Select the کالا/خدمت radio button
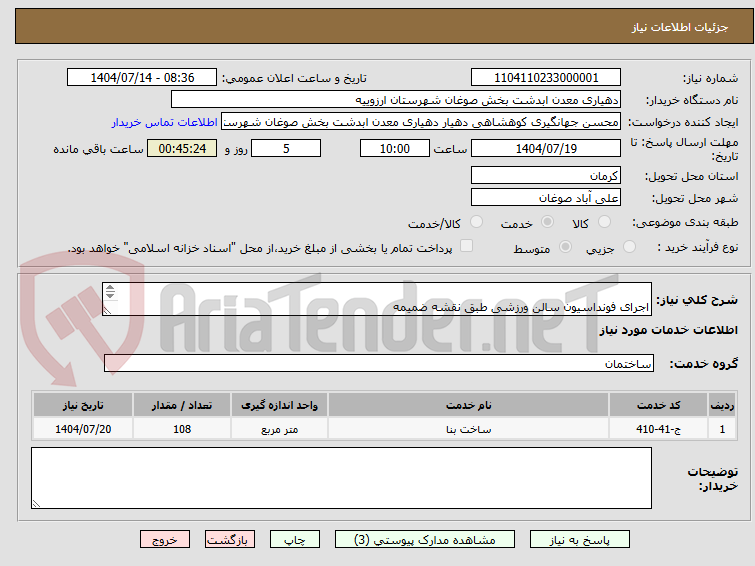This screenshot has width=755, height=566. tap(476, 222)
